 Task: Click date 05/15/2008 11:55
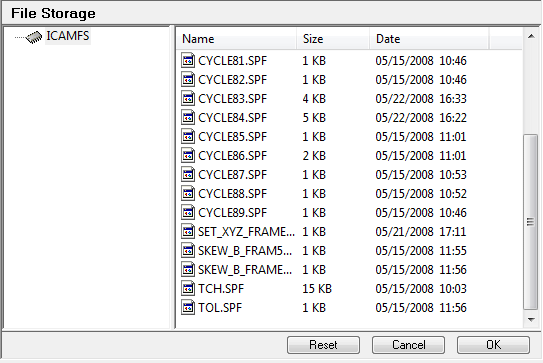(x=421, y=251)
